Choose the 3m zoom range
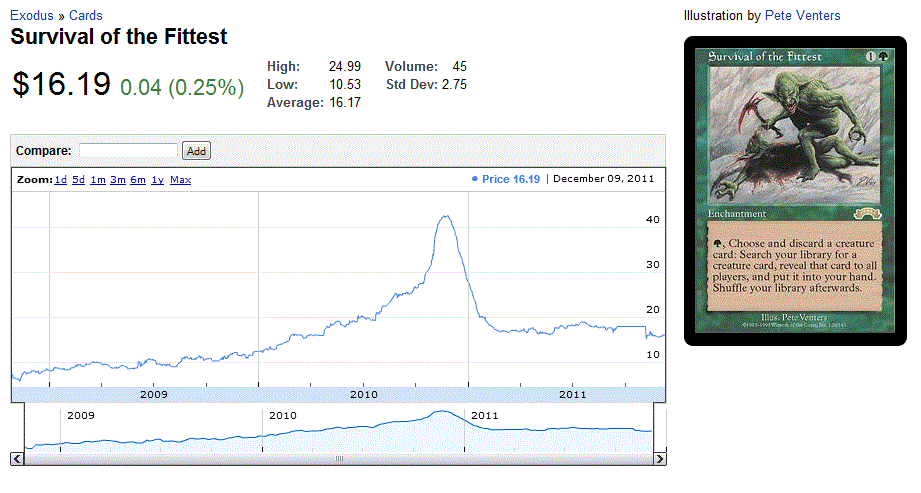 point(118,180)
